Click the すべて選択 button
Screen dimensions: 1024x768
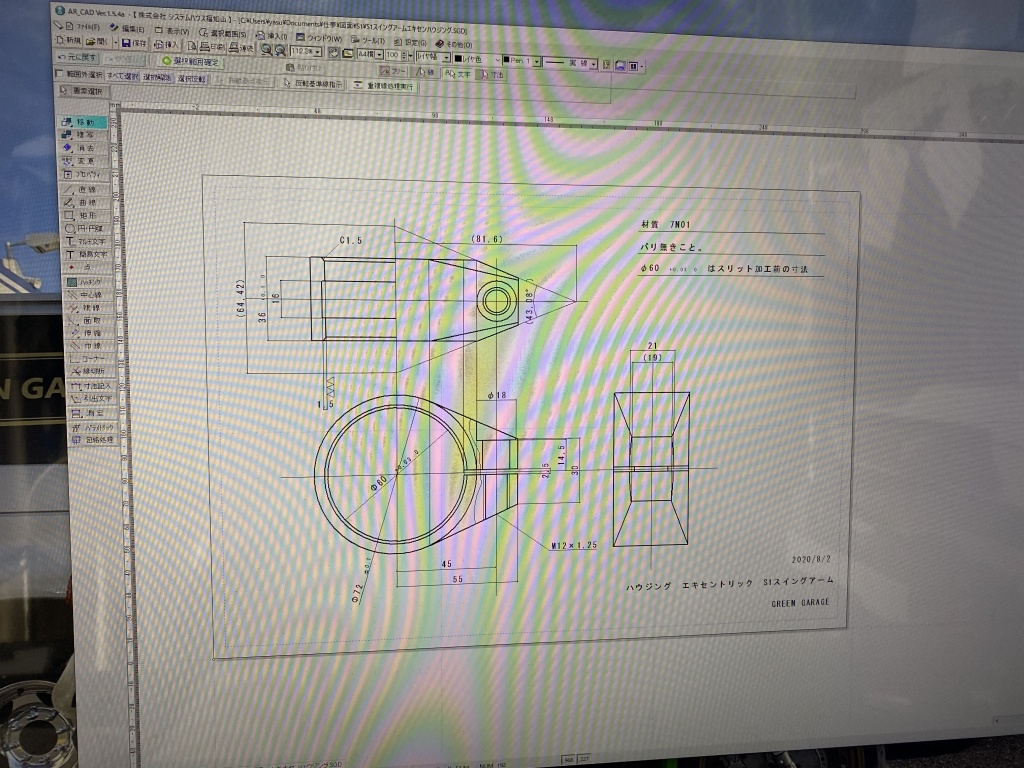point(121,76)
